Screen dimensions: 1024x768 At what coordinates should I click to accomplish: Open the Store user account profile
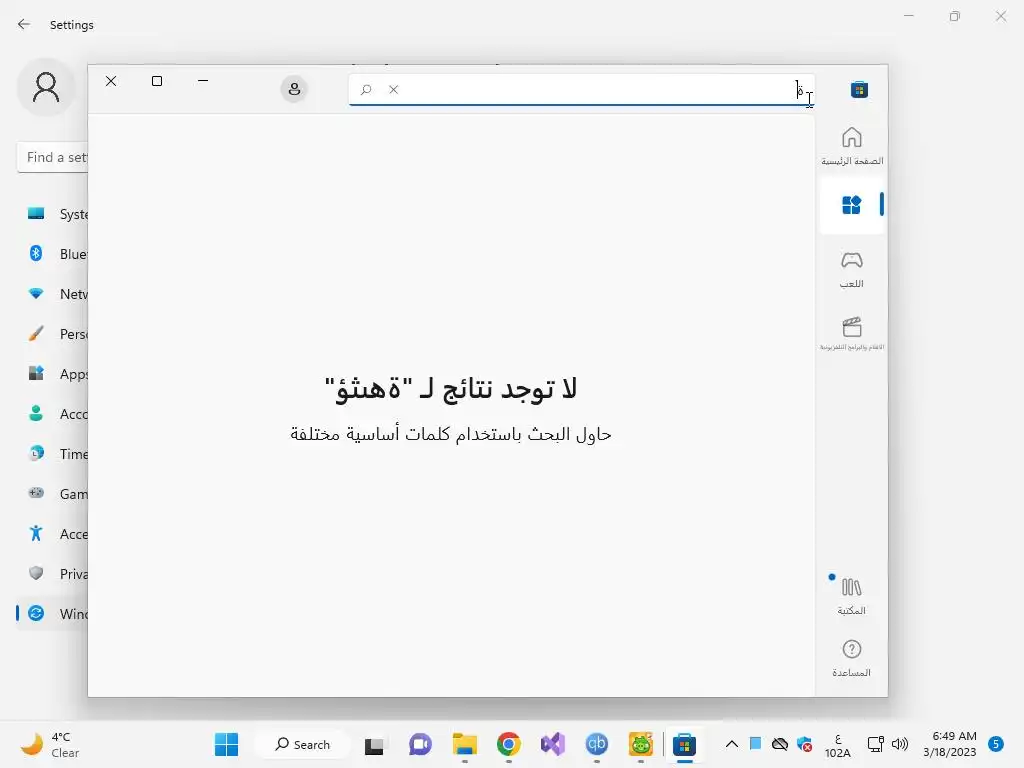(x=295, y=89)
